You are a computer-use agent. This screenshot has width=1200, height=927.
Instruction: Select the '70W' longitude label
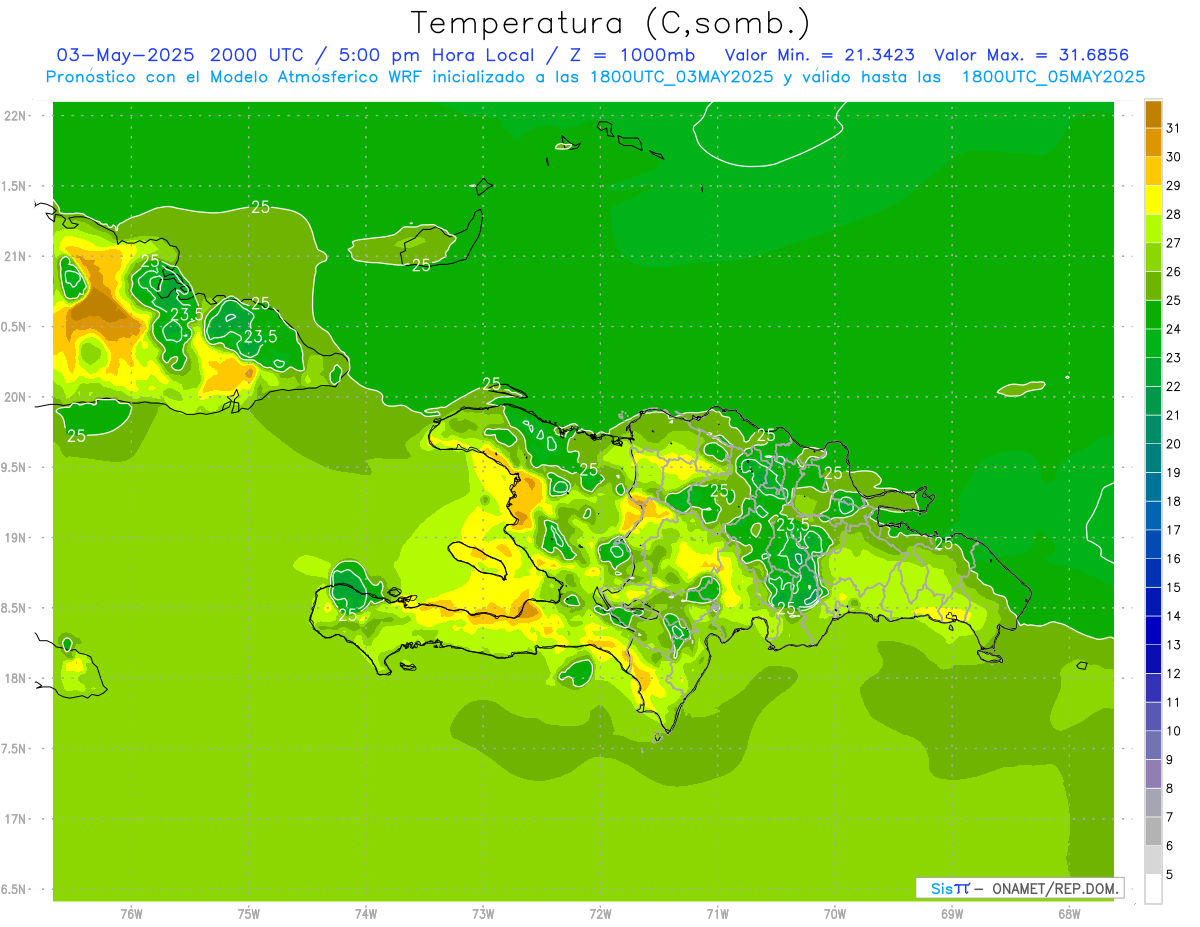(x=835, y=914)
